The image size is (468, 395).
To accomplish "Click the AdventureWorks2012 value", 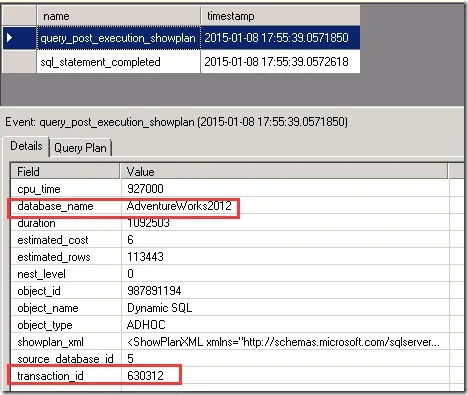I will pos(179,206).
